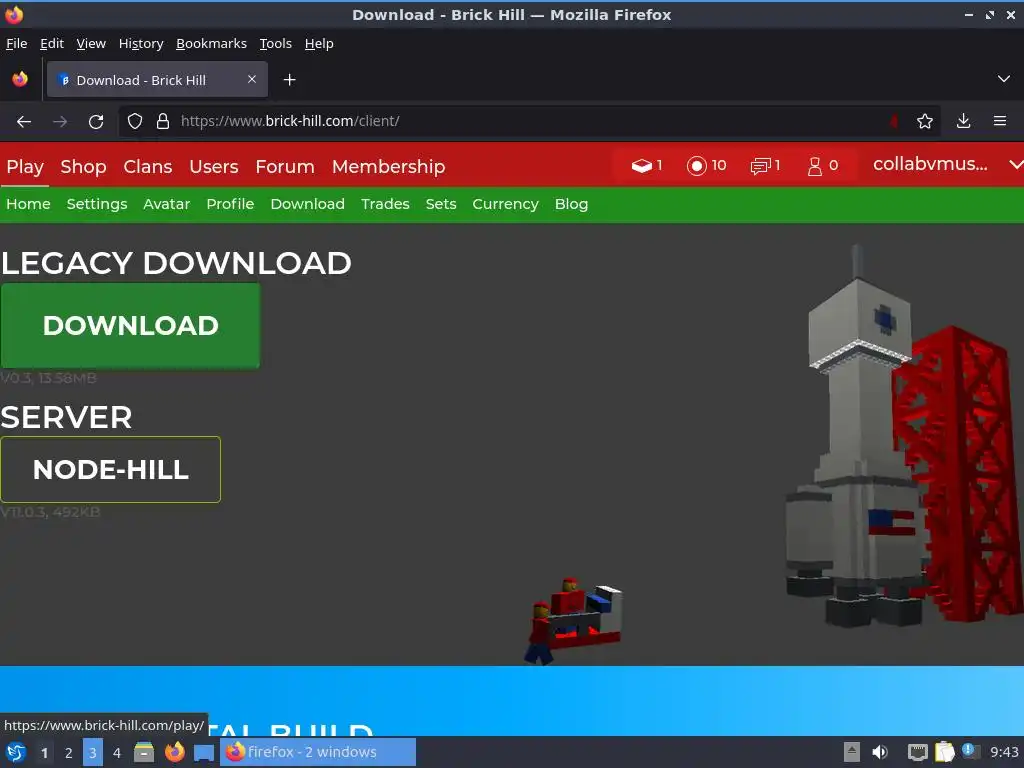Click the 9:43 taskbar clock
The image size is (1024, 768).
[1004, 752]
